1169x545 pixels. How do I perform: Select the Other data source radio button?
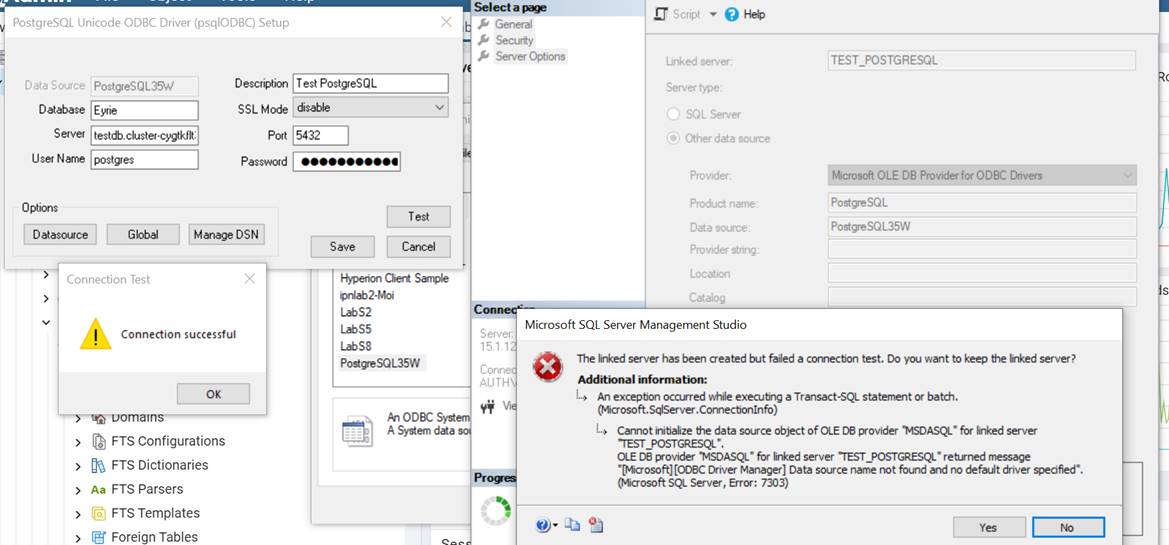674,138
